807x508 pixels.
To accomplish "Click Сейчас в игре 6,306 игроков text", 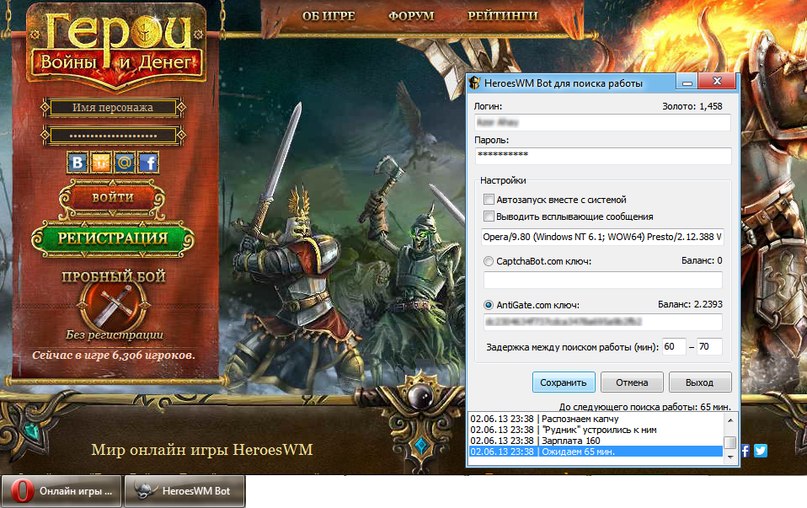I will [x=114, y=355].
